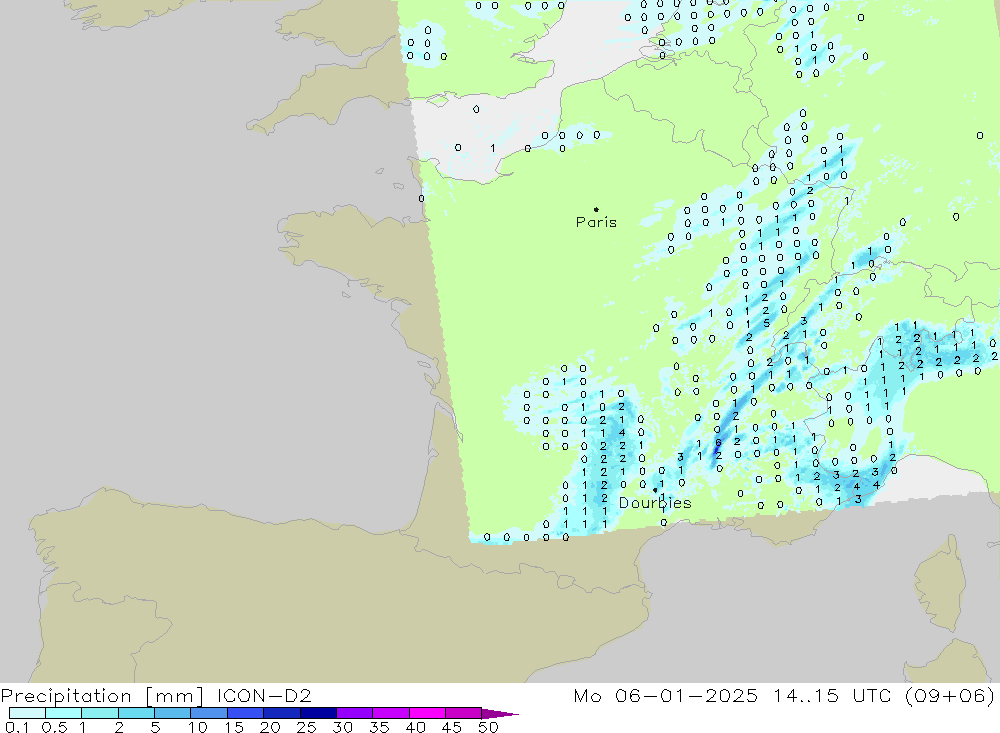The image size is (1000, 733).
Task: Select the 30–35 mm legend color swatch
Action: [x=355, y=713]
